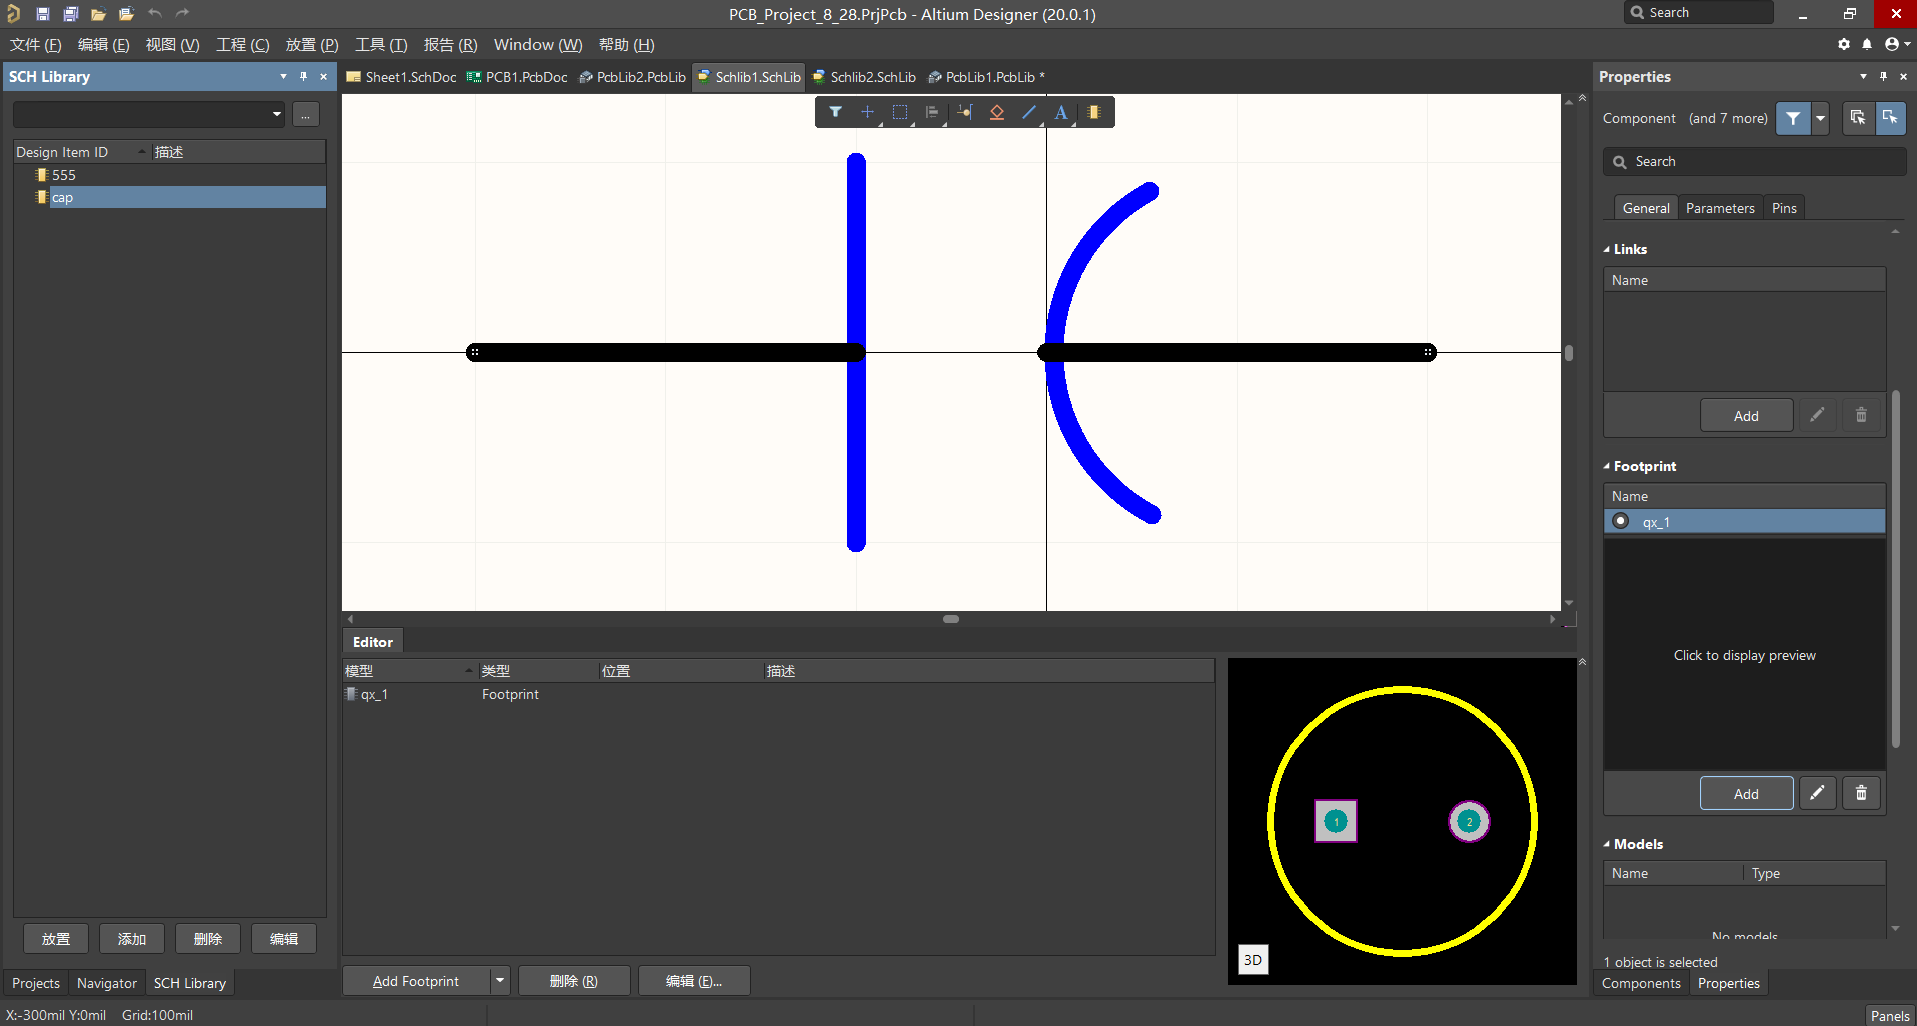Image resolution: width=1917 pixels, height=1026 pixels.
Task: Close the SCH Library panel
Action: click(x=323, y=76)
